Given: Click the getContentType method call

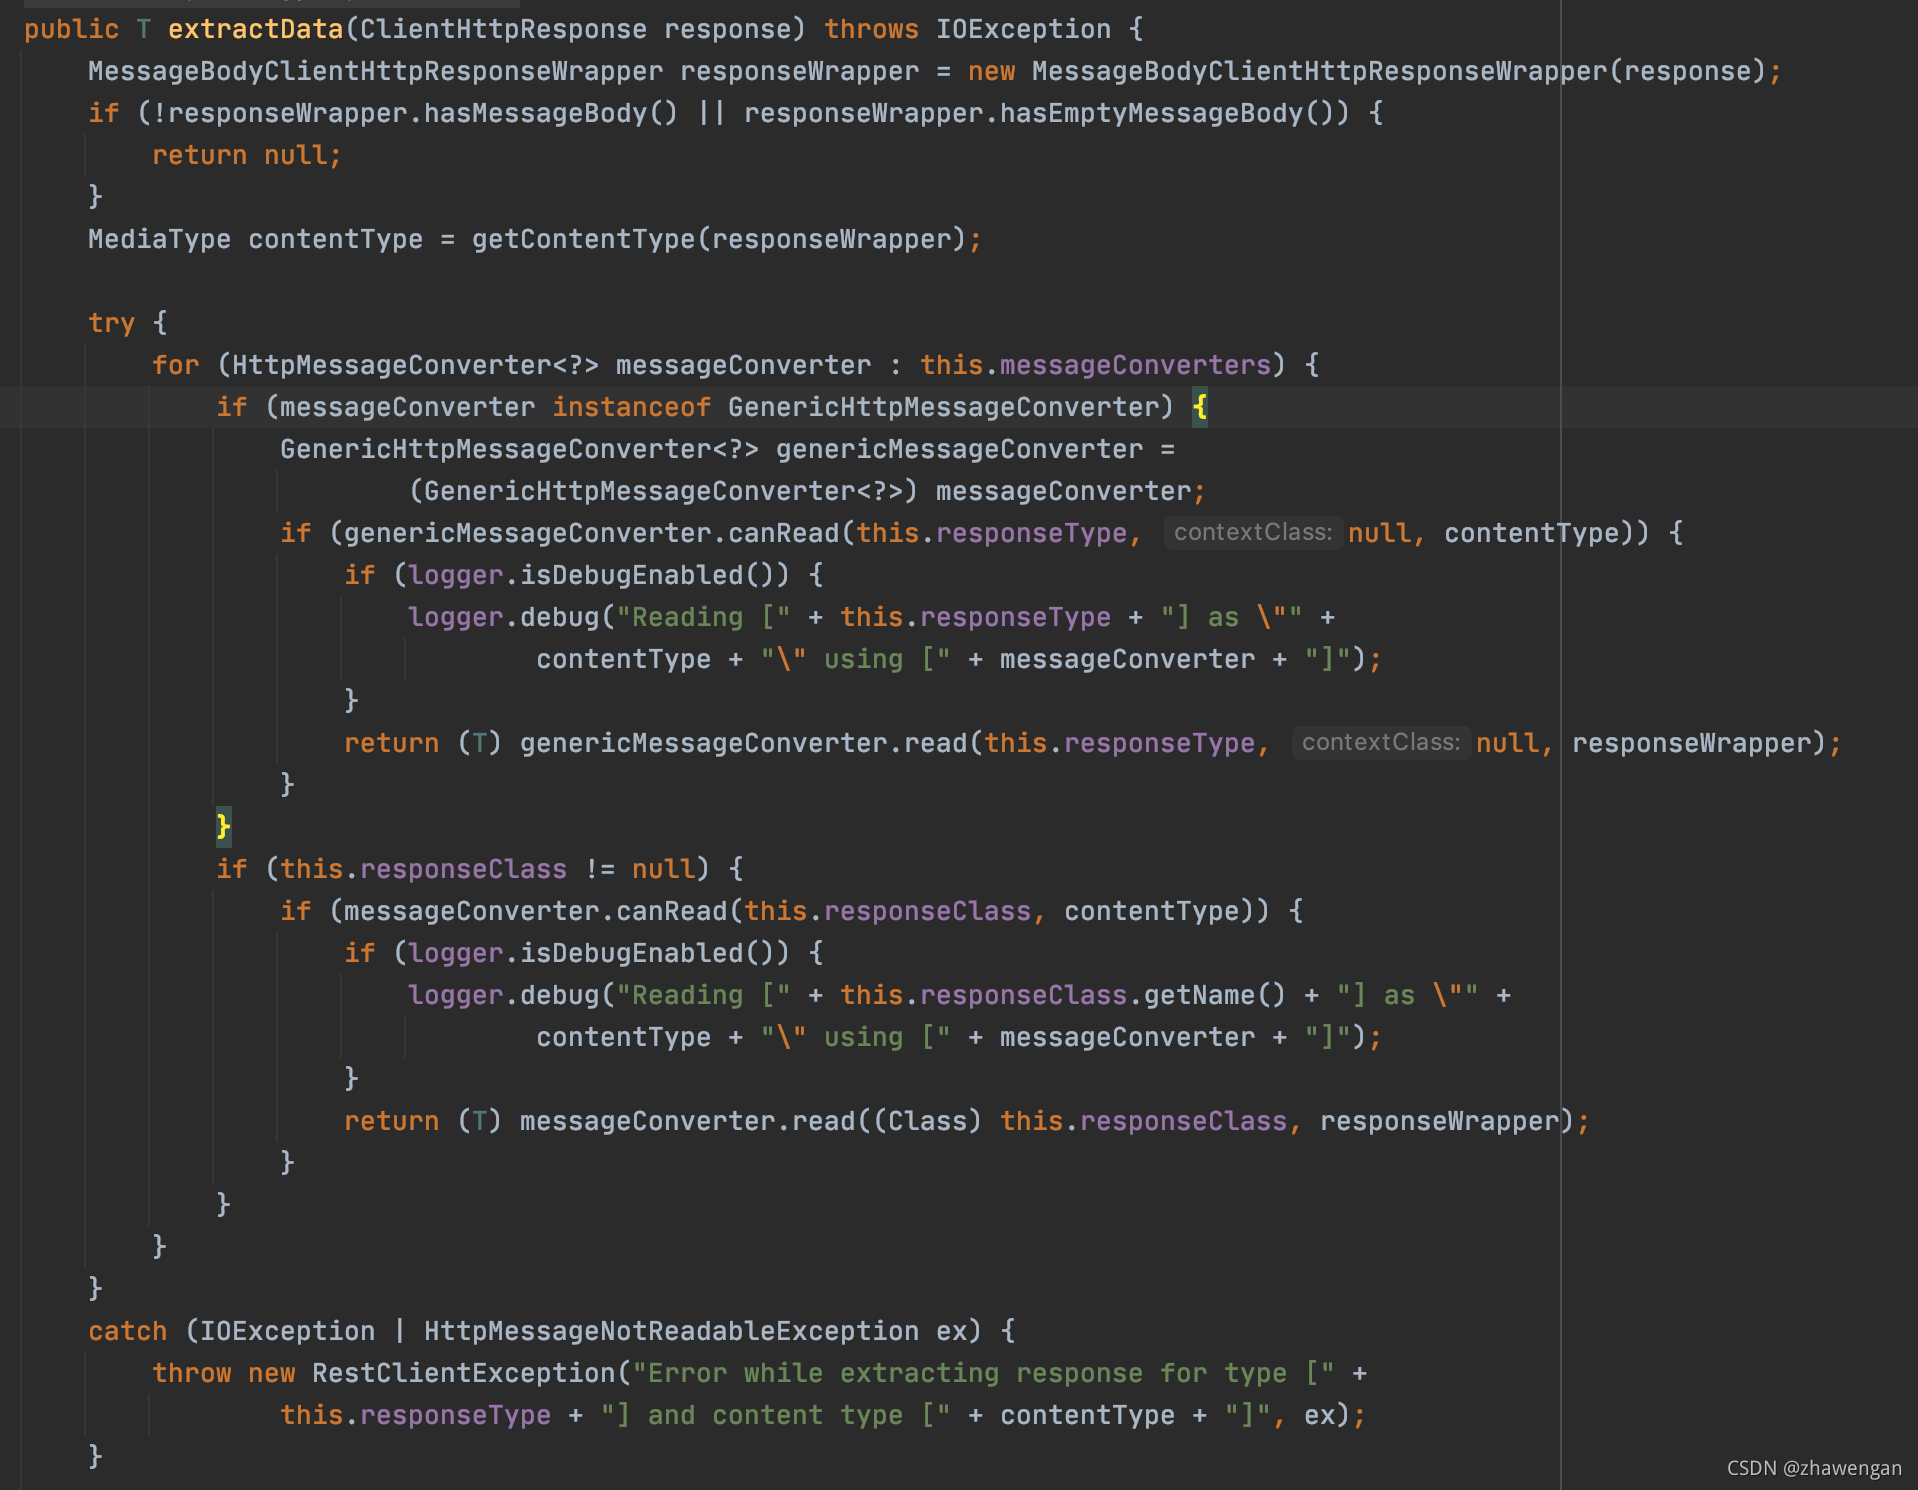Looking at the screenshot, I should point(583,239).
